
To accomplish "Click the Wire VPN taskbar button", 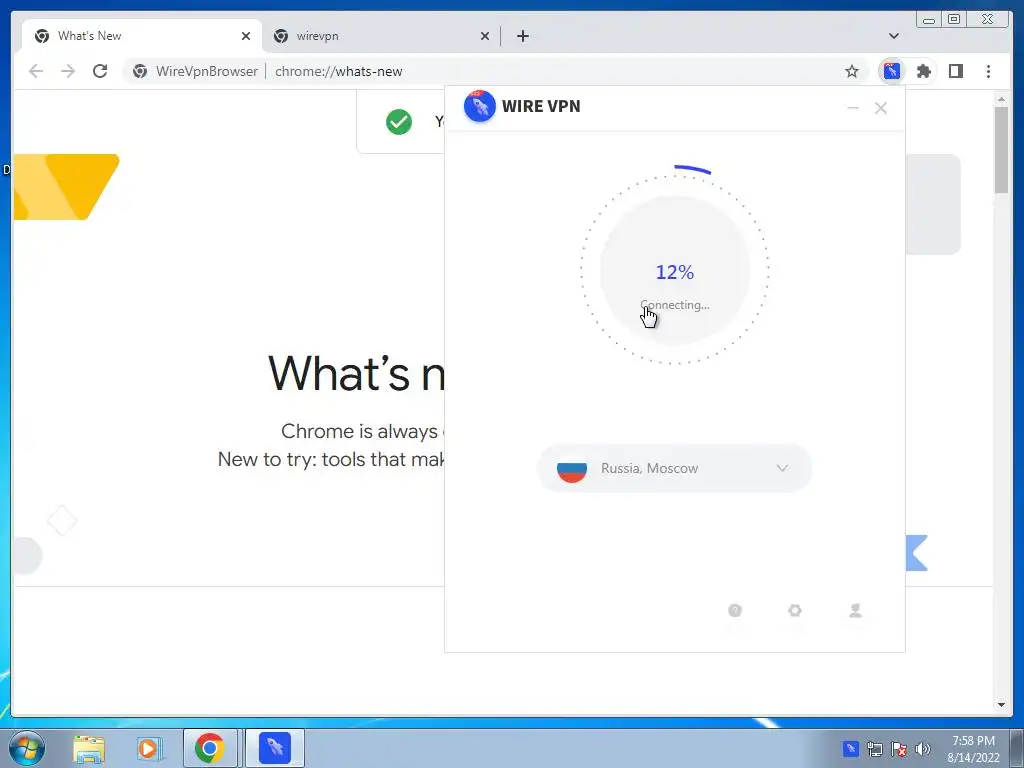I will coord(274,748).
